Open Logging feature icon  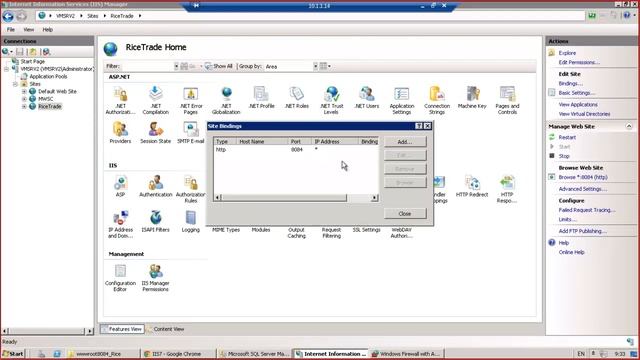(191, 222)
